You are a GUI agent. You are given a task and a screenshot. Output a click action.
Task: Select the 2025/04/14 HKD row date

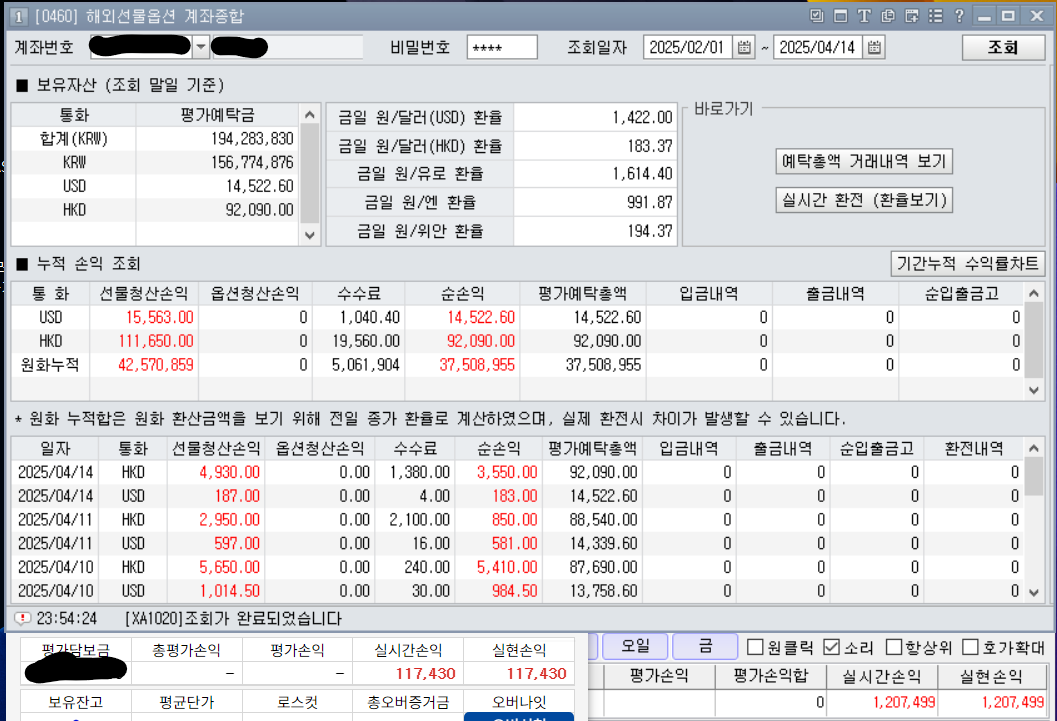pyautogui.click(x=55, y=472)
